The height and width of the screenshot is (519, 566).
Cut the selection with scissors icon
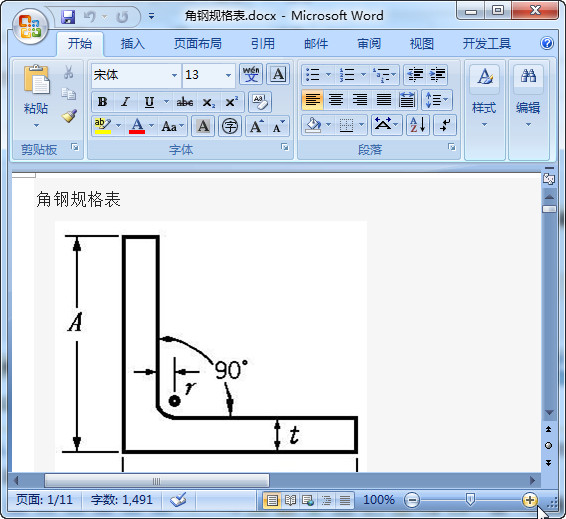[69, 72]
